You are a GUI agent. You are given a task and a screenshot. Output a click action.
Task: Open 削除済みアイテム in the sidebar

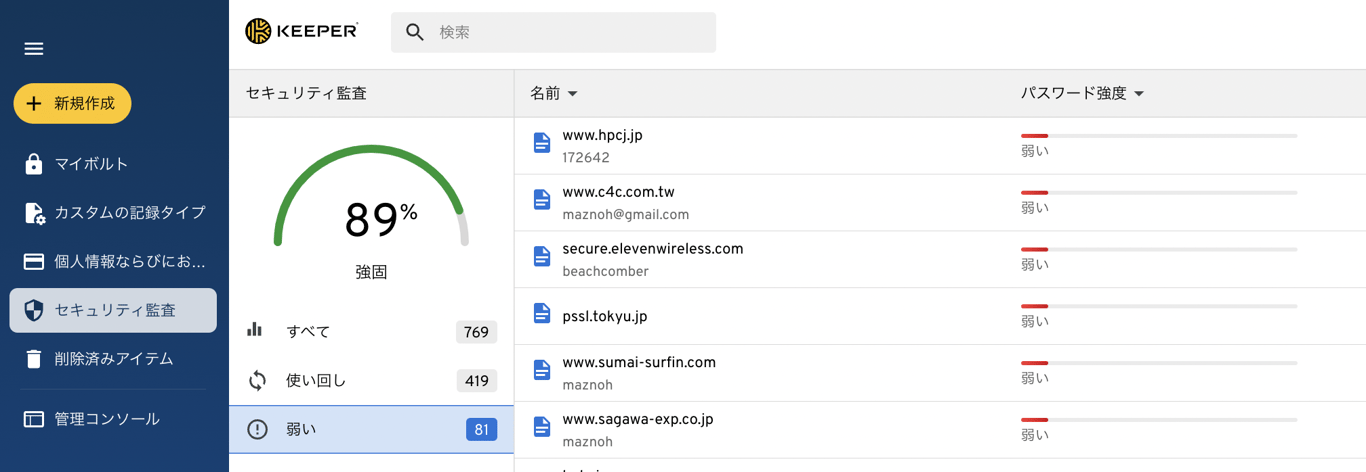click(x=113, y=359)
